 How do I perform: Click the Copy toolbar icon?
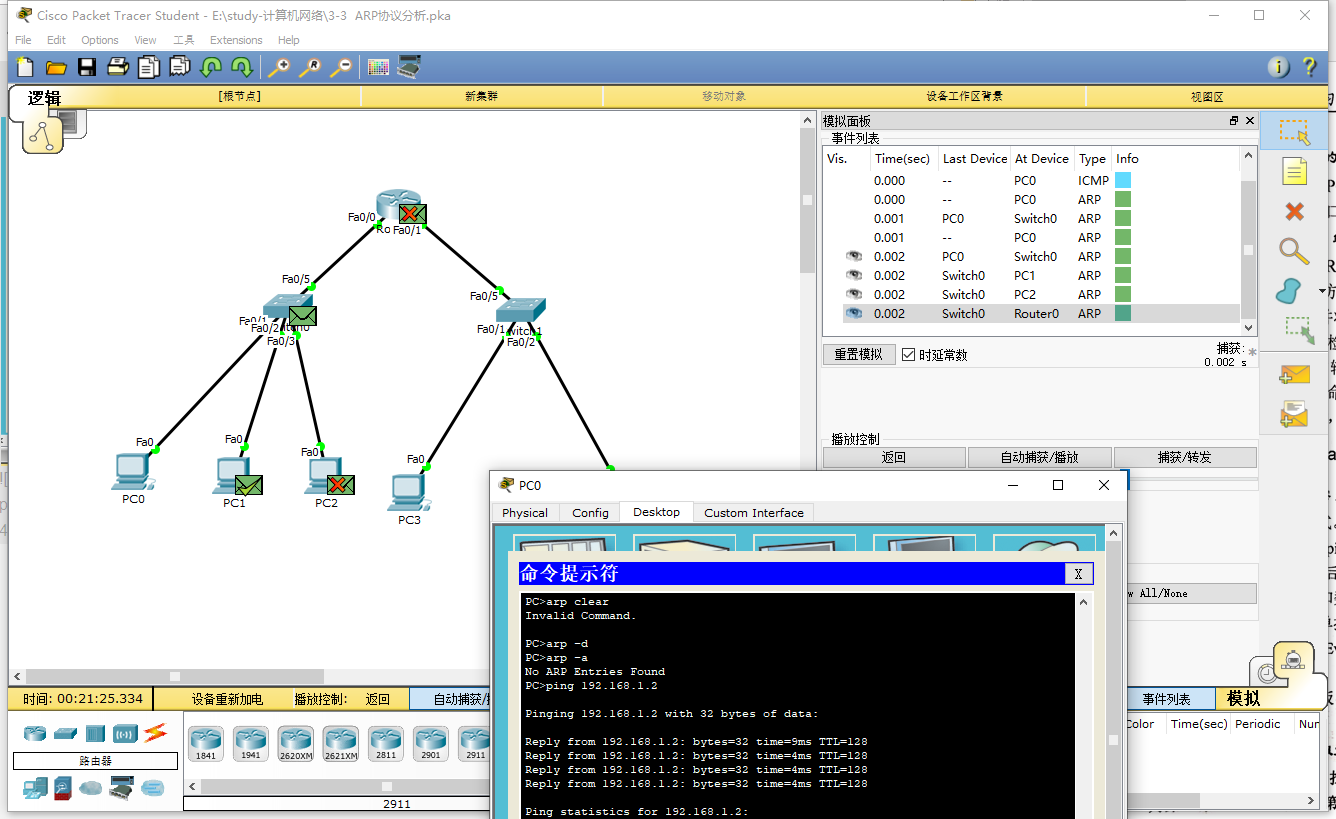click(149, 67)
